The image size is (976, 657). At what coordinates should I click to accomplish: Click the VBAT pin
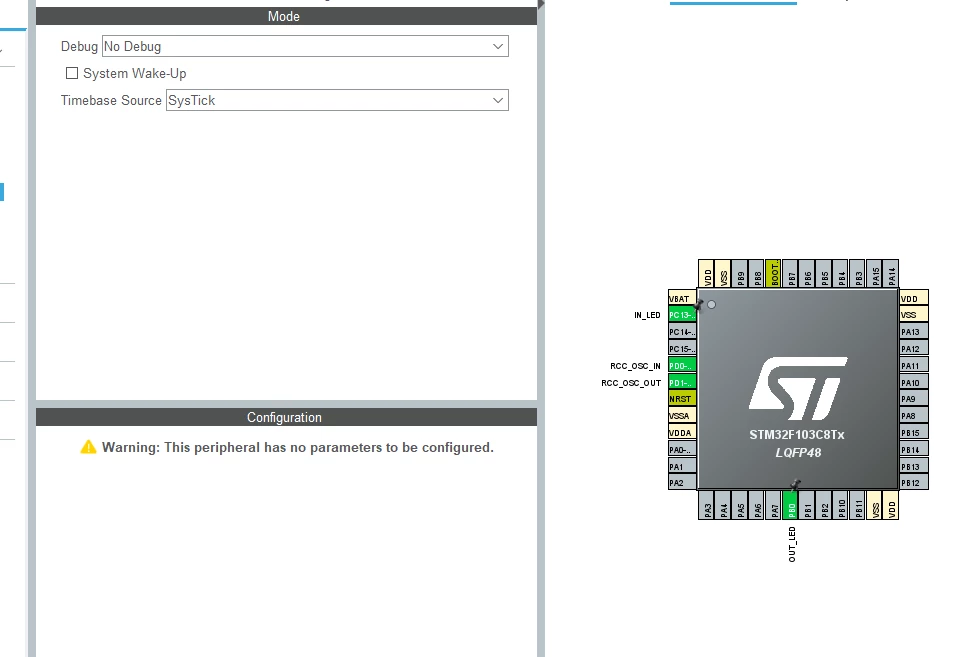tap(682, 298)
